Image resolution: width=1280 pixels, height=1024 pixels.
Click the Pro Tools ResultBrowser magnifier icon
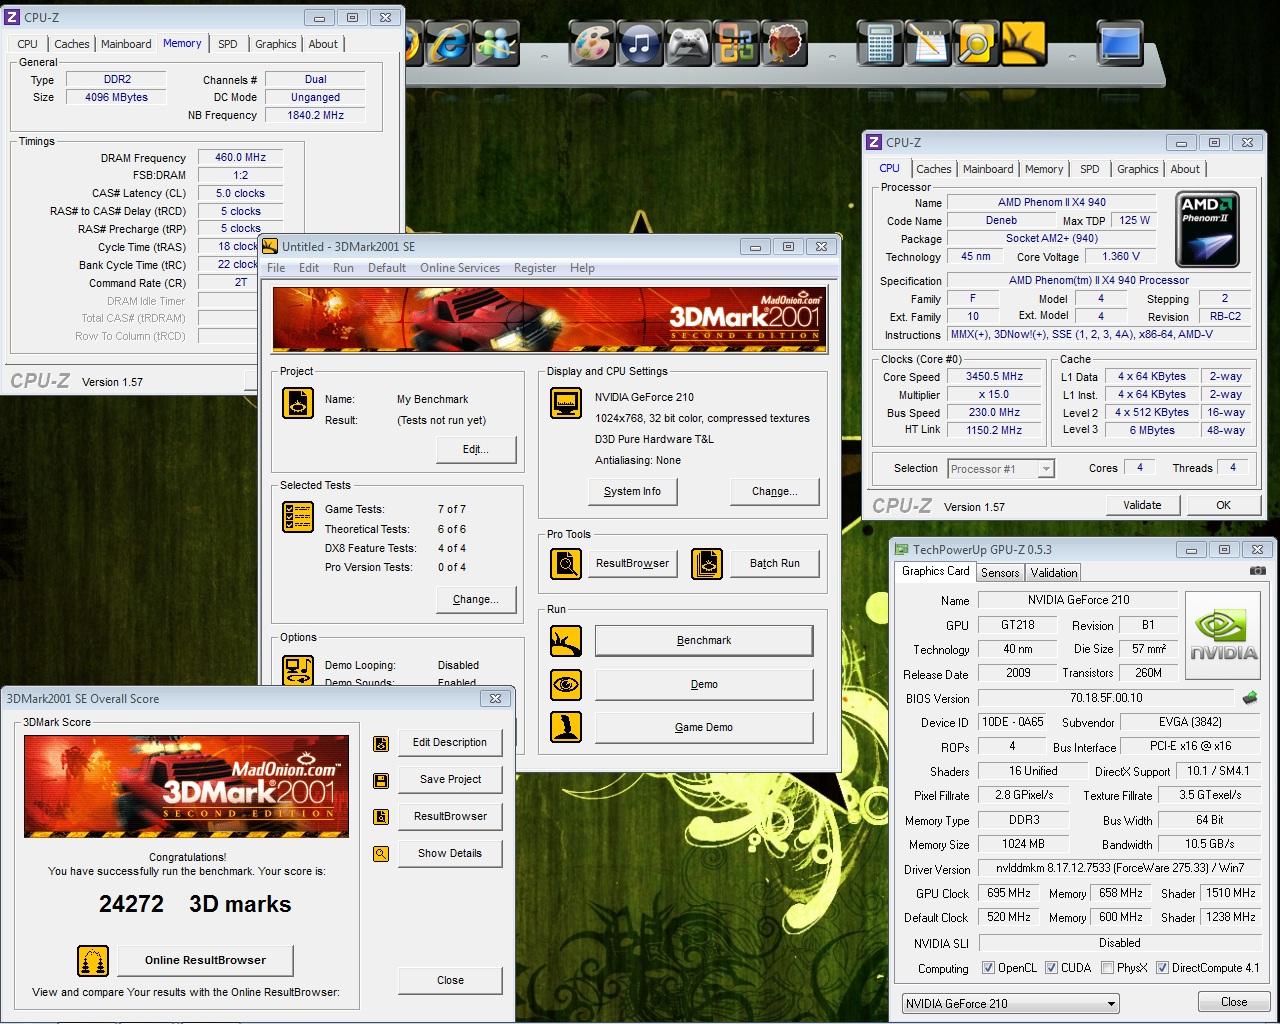tap(566, 563)
